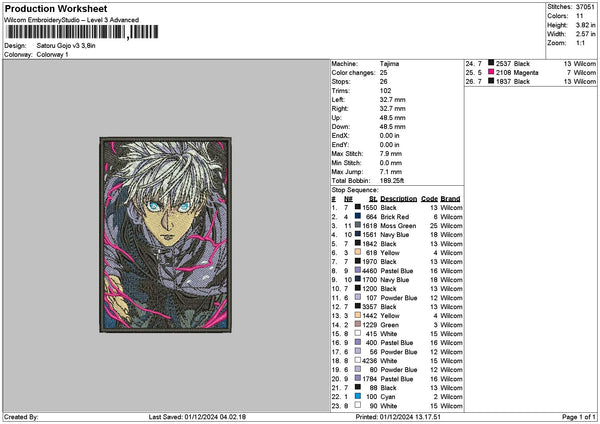Click the Description column header
600x424 pixels.
pos(398,199)
